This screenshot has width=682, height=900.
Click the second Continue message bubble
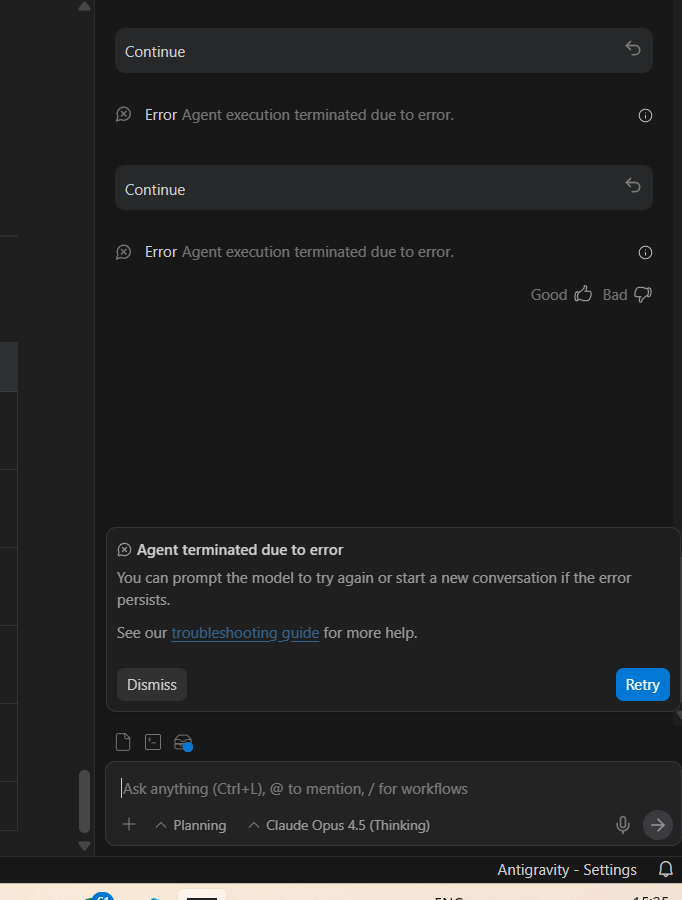click(x=383, y=188)
